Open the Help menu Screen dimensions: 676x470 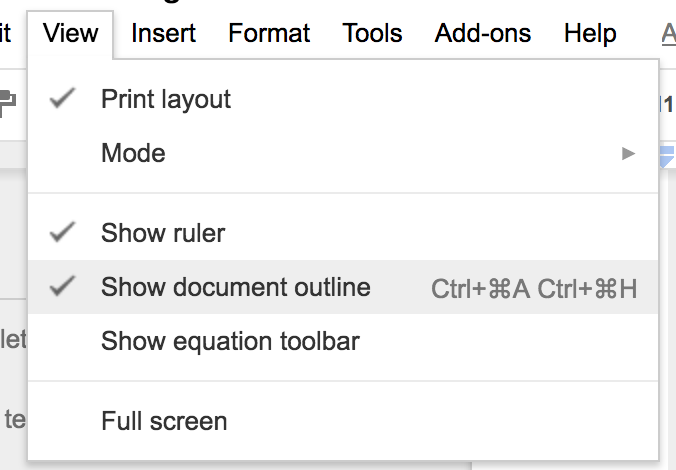[589, 33]
